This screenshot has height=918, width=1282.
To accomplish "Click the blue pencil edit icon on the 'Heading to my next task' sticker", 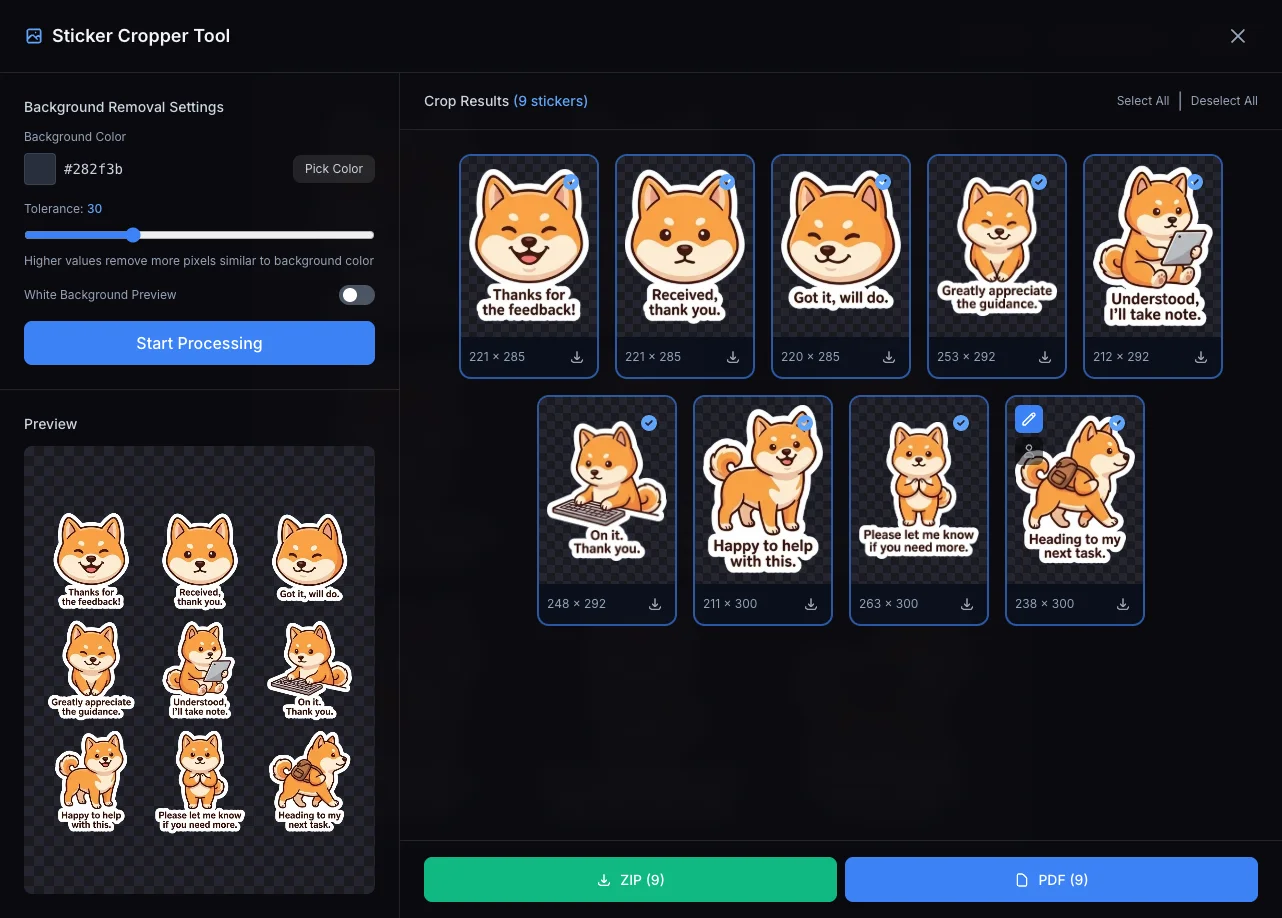I will pos(1029,419).
